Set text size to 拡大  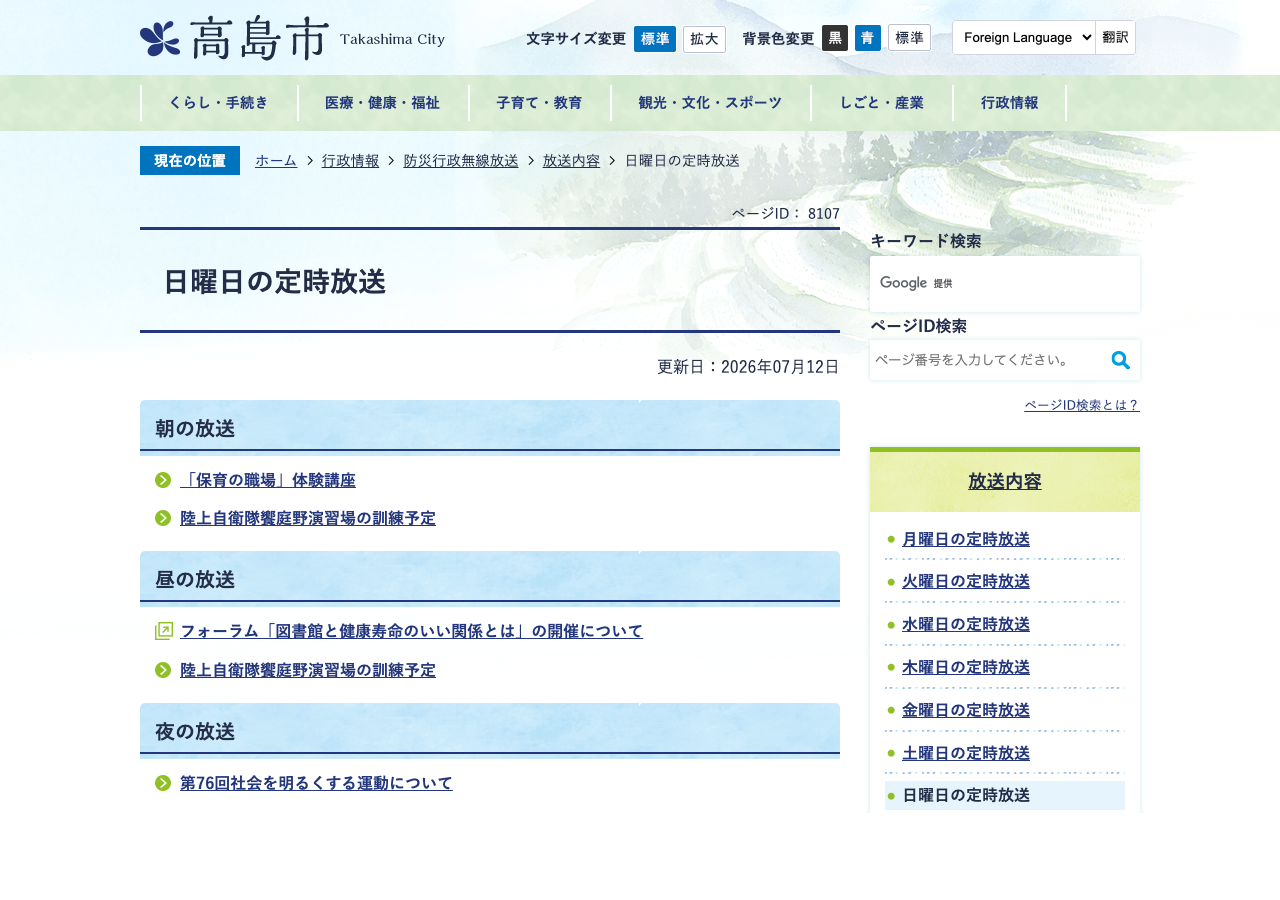(x=704, y=39)
